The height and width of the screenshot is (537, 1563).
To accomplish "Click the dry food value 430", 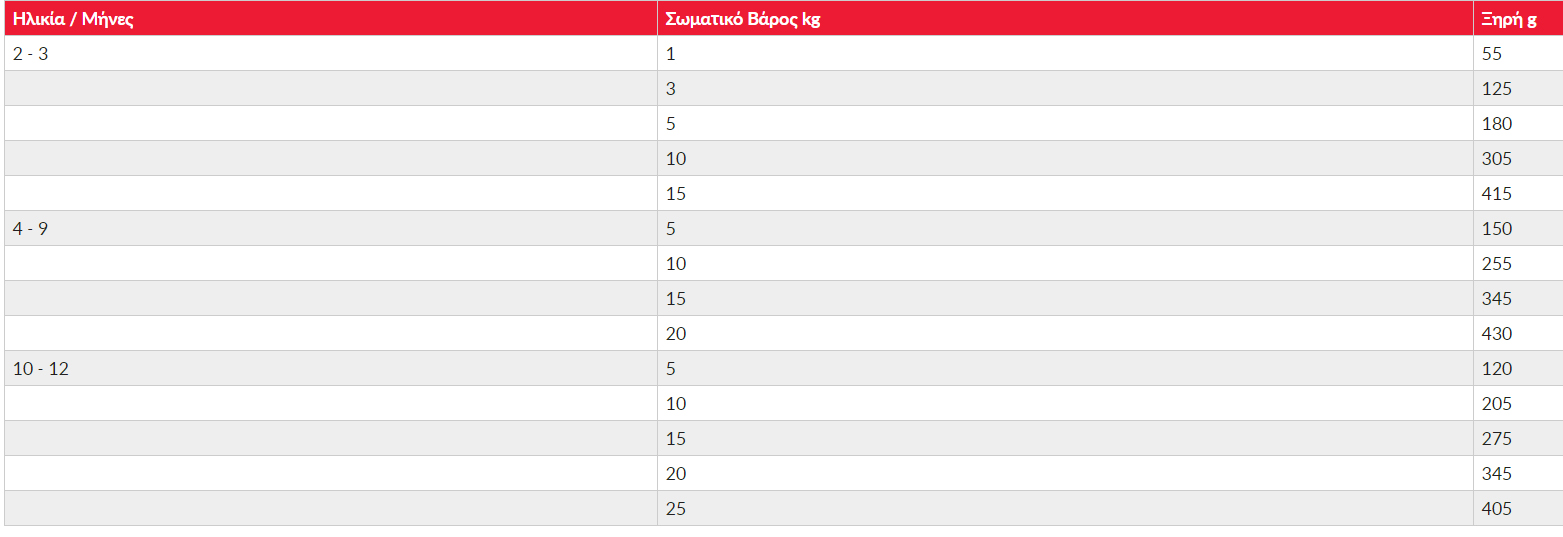I will pos(1517,334).
